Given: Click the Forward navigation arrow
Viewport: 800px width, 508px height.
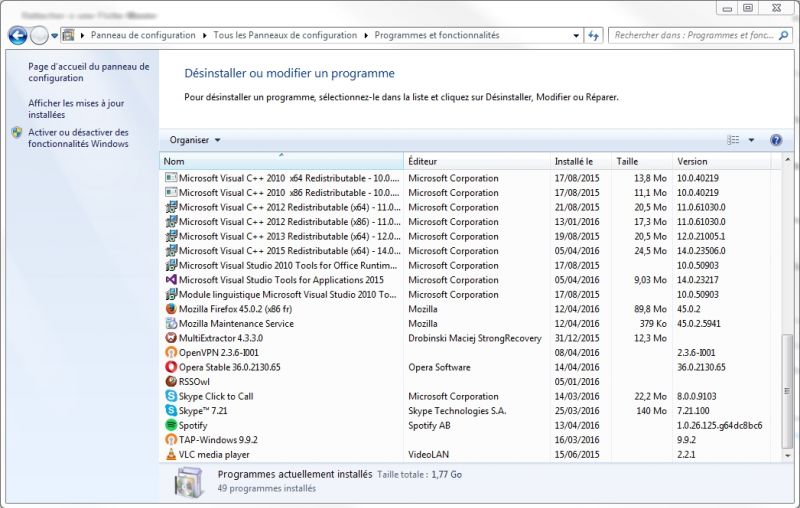Looking at the screenshot, I should [39, 35].
